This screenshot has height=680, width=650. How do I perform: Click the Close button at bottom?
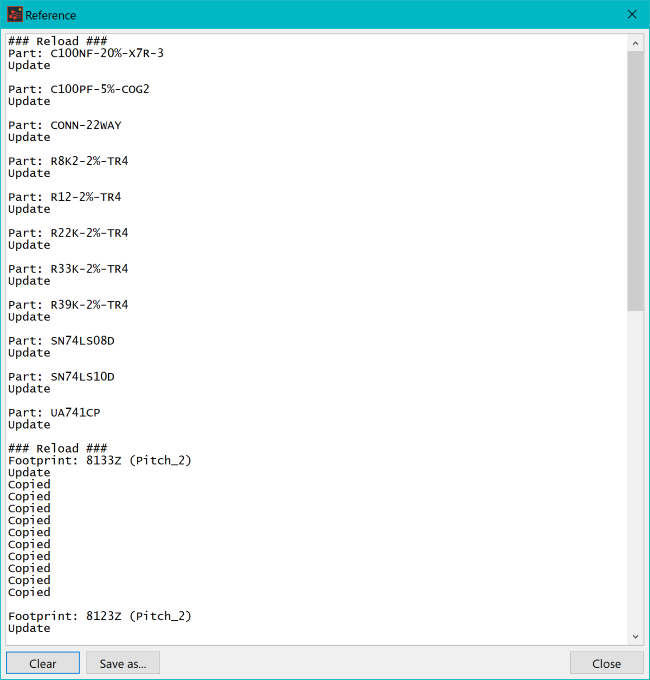[606, 663]
